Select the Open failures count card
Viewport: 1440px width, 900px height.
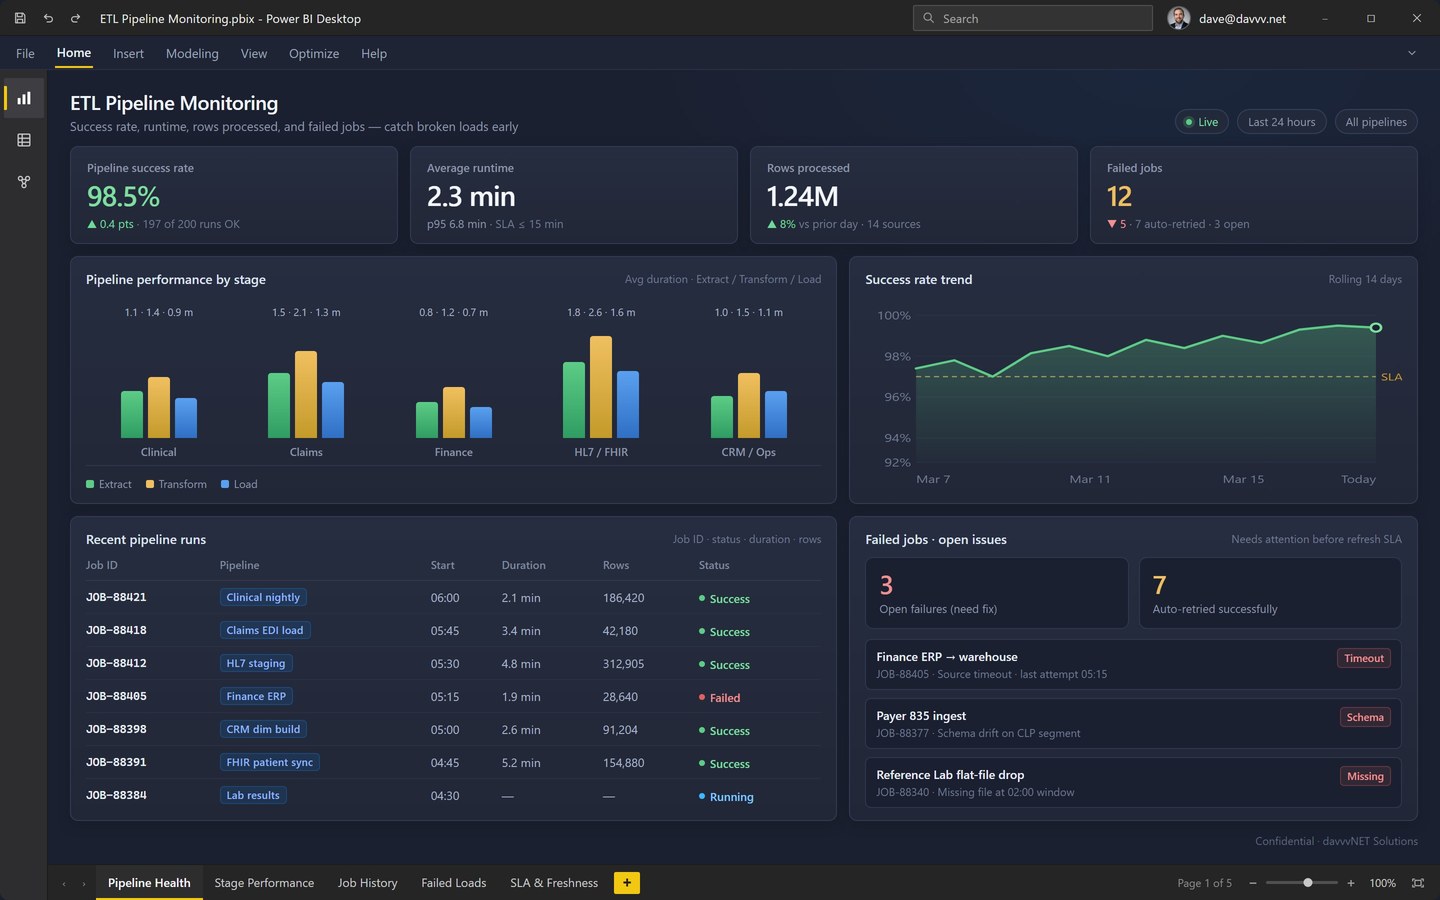click(996, 593)
